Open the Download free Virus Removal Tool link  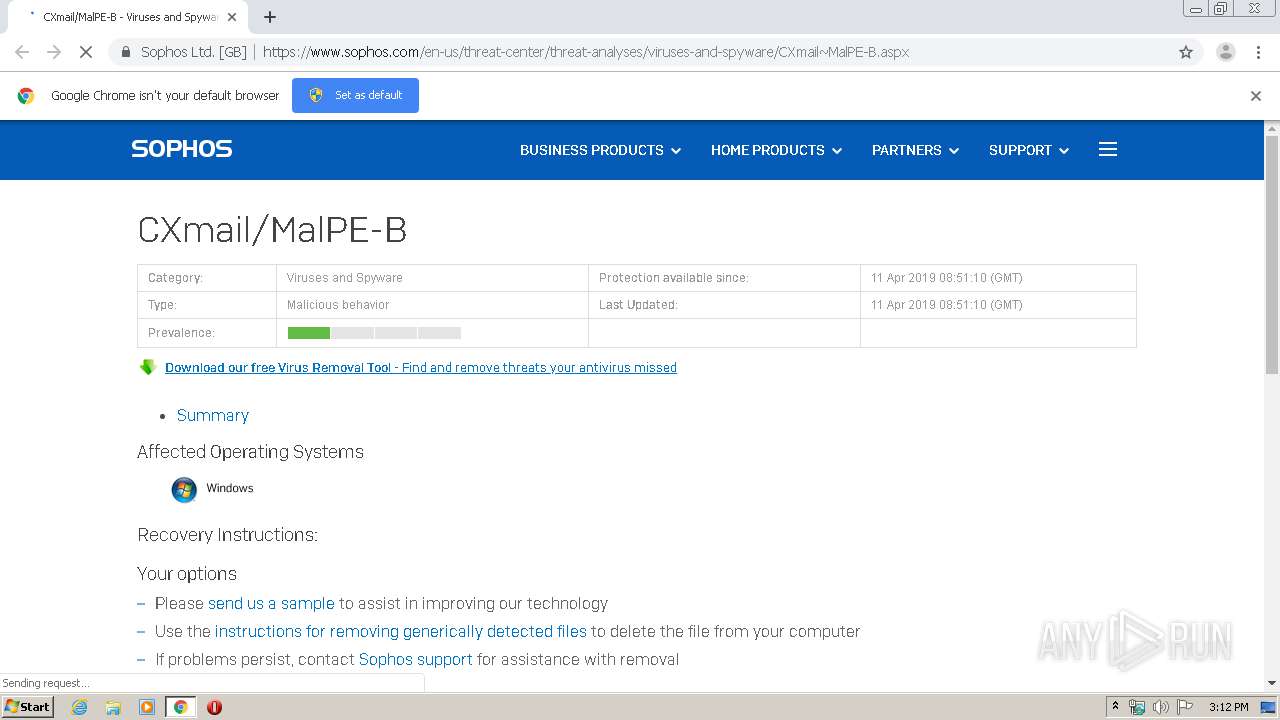[421, 368]
